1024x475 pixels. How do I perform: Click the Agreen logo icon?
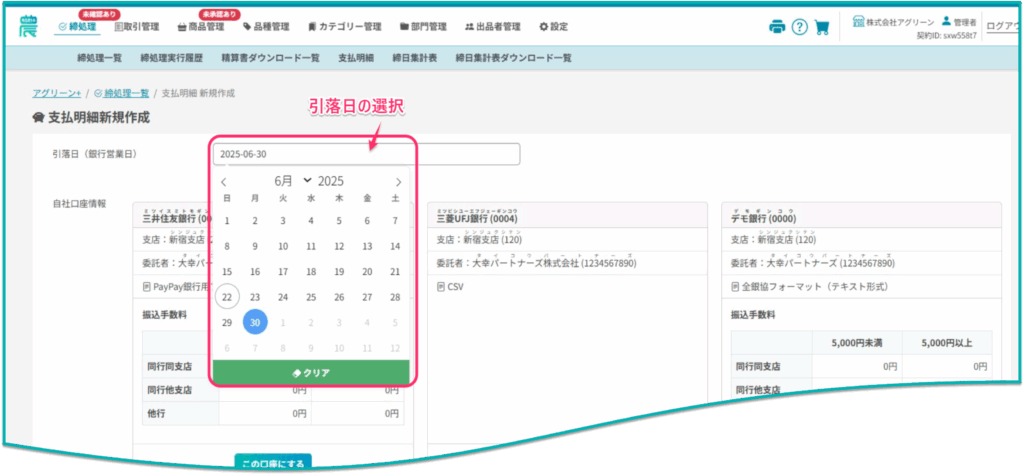tap(27, 26)
